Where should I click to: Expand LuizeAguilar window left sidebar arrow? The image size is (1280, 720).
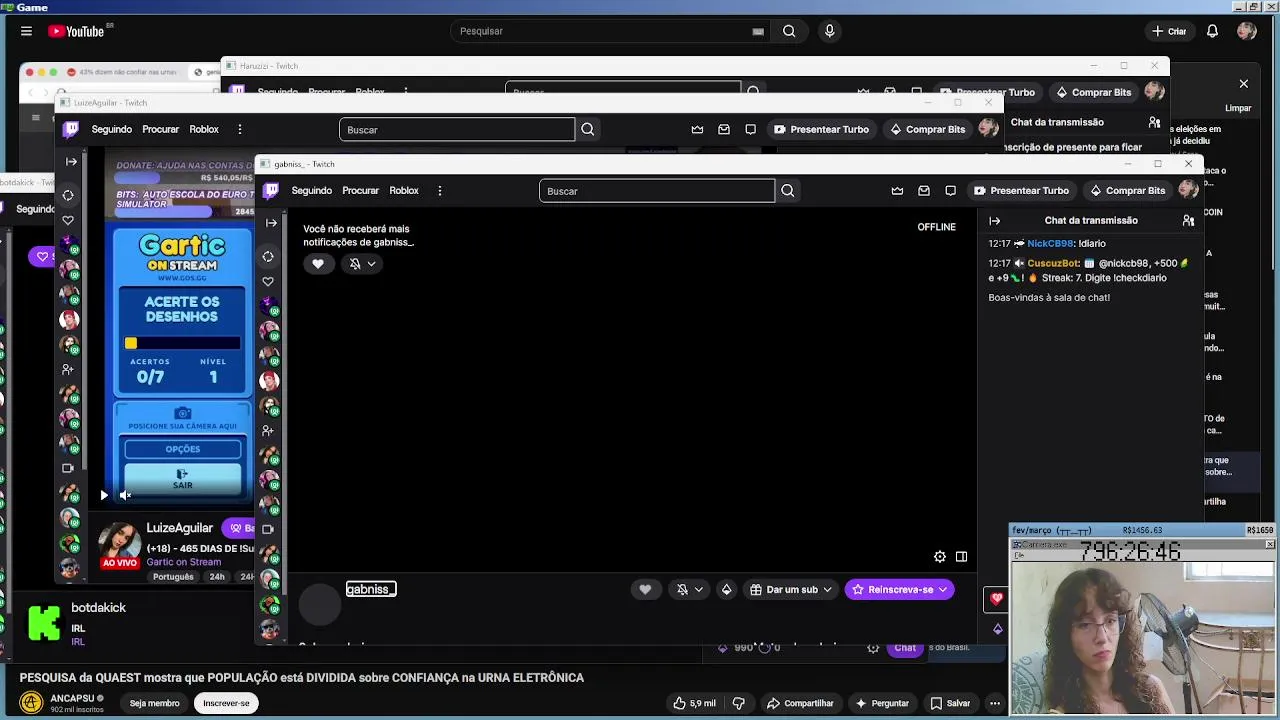tap(71, 162)
